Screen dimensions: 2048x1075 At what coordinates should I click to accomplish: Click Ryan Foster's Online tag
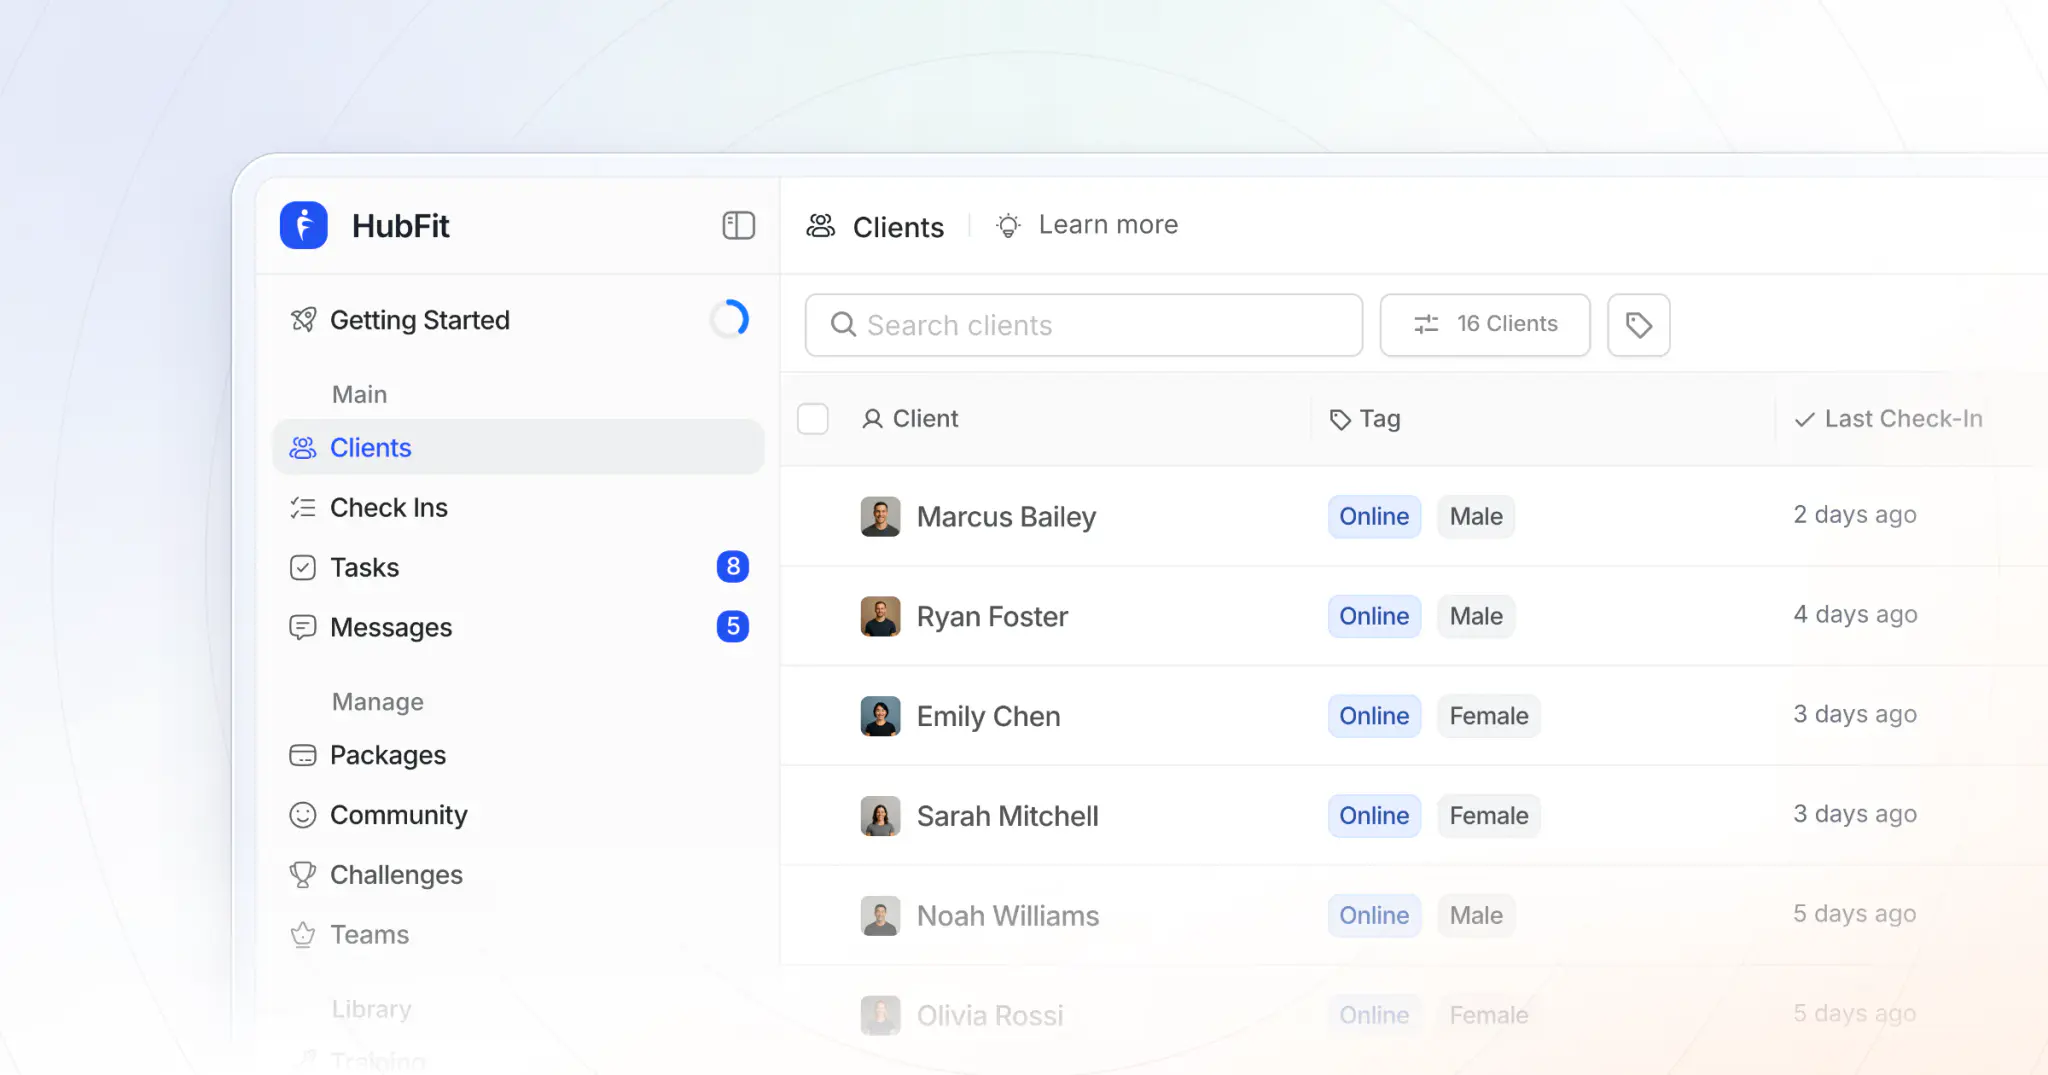tap(1374, 616)
